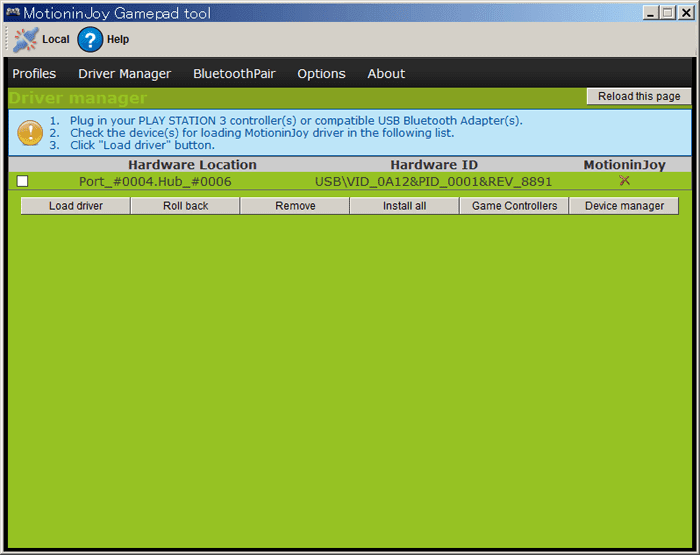The height and width of the screenshot is (555, 700).
Task: Click instruction line about plugging in controller
Action: coord(296,121)
